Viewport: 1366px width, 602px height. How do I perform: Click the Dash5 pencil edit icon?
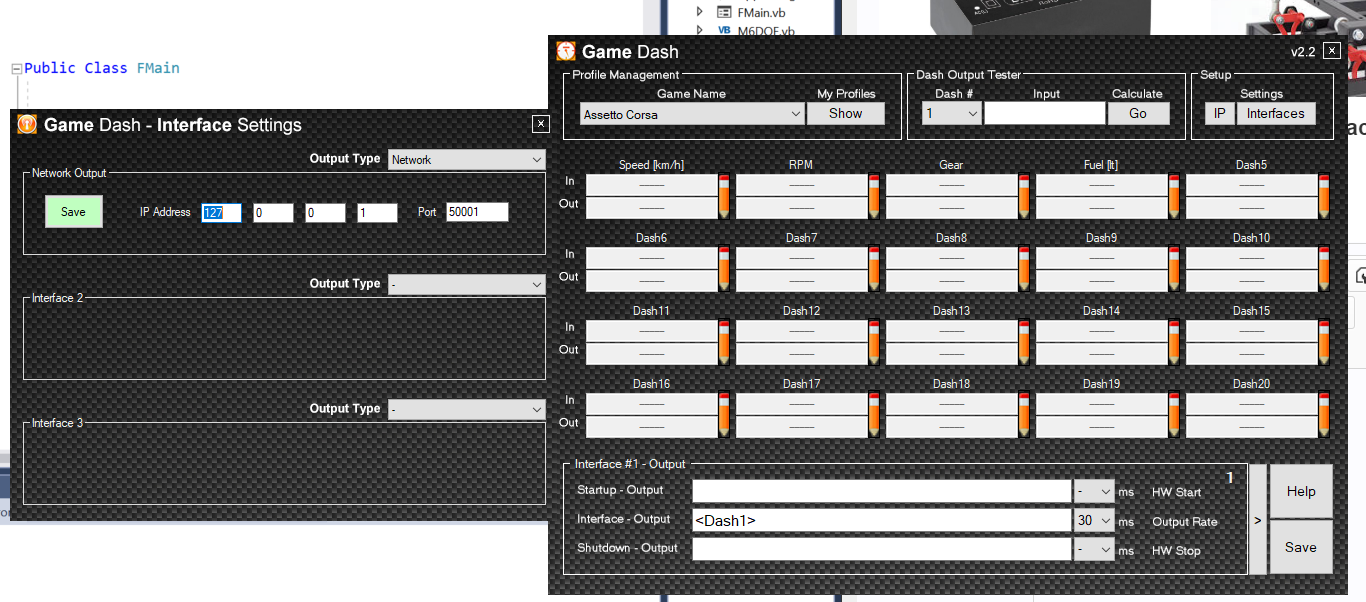click(x=1325, y=196)
